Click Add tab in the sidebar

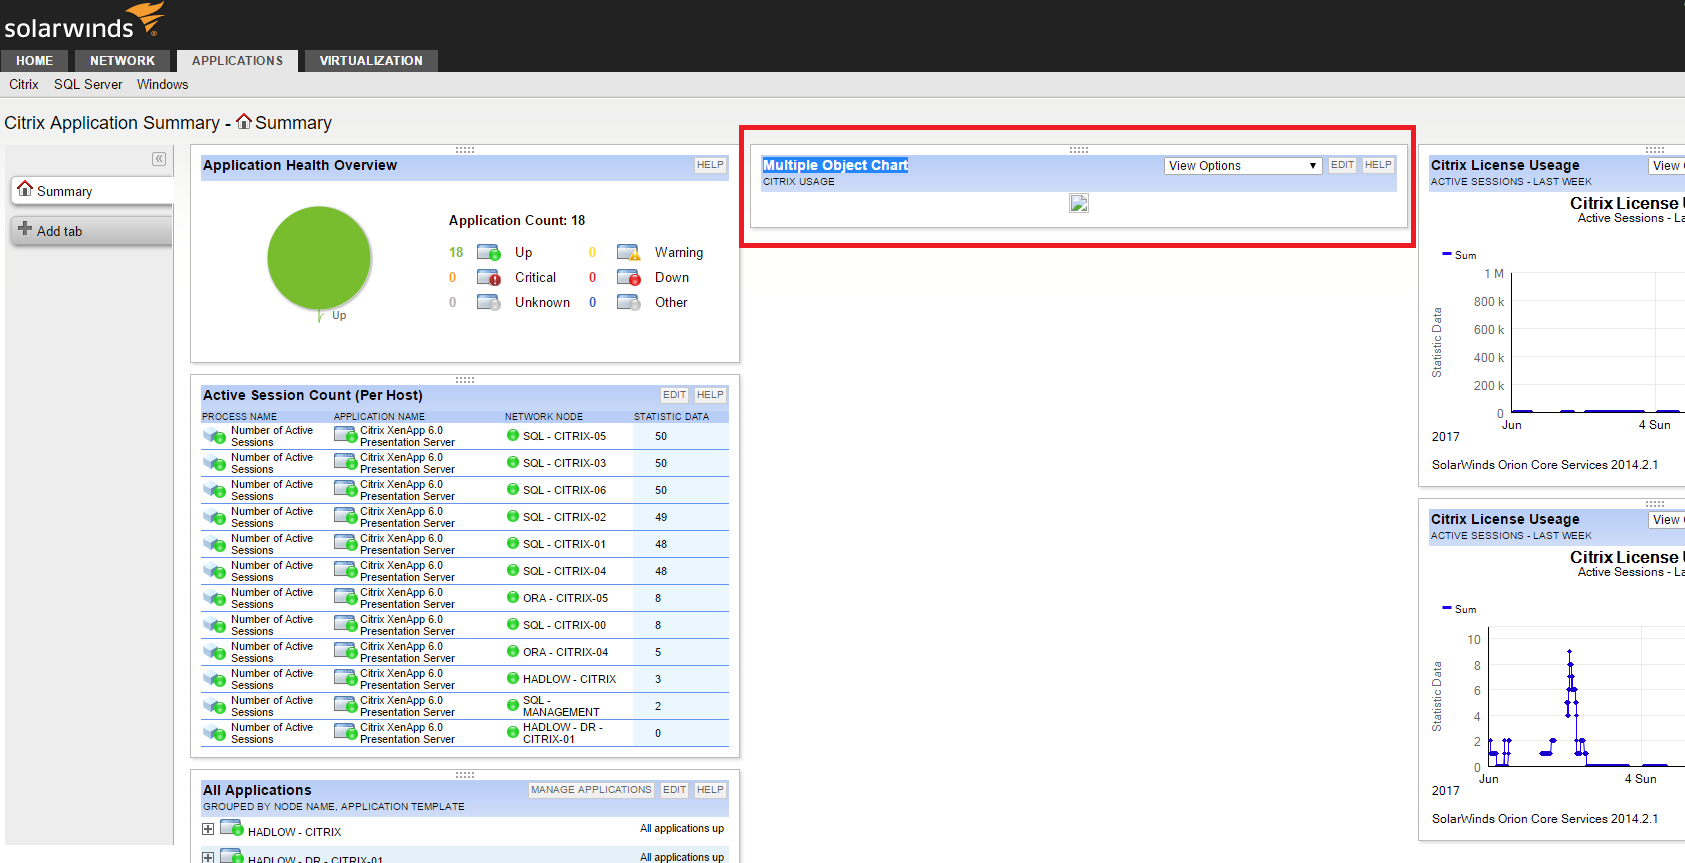tap(92, 231)
